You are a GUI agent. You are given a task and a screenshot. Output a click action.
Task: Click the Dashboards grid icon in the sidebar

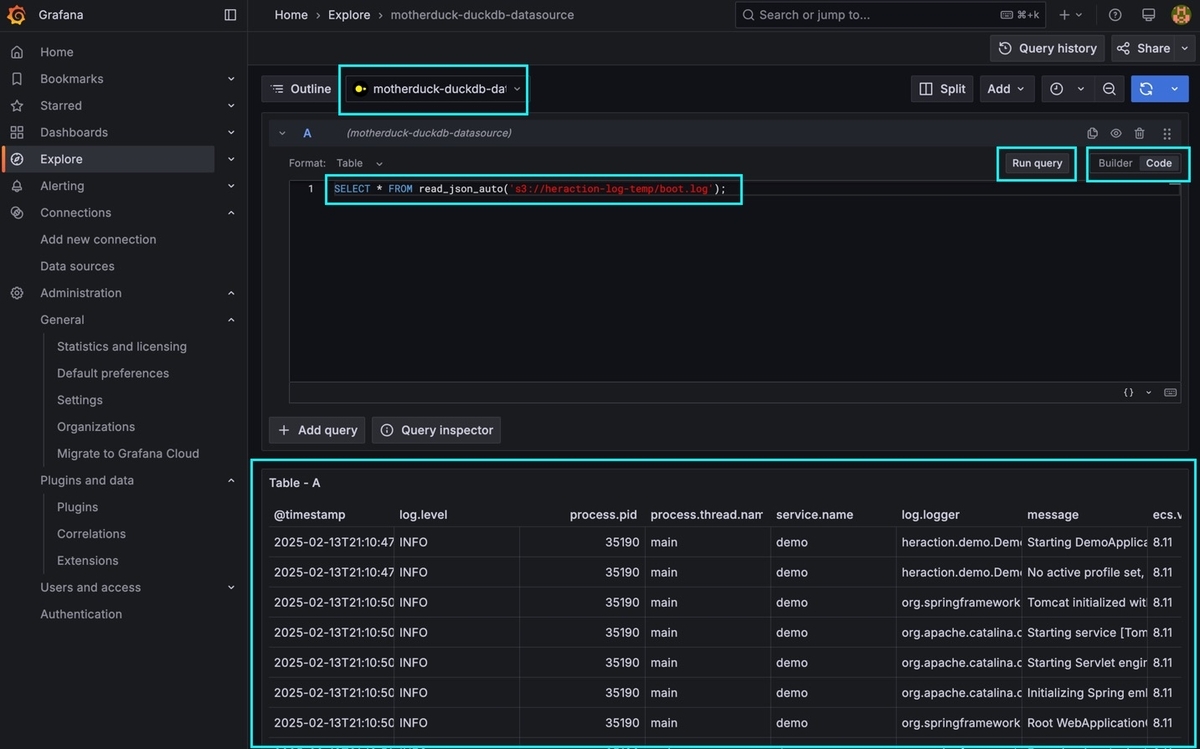pos(17,132)
